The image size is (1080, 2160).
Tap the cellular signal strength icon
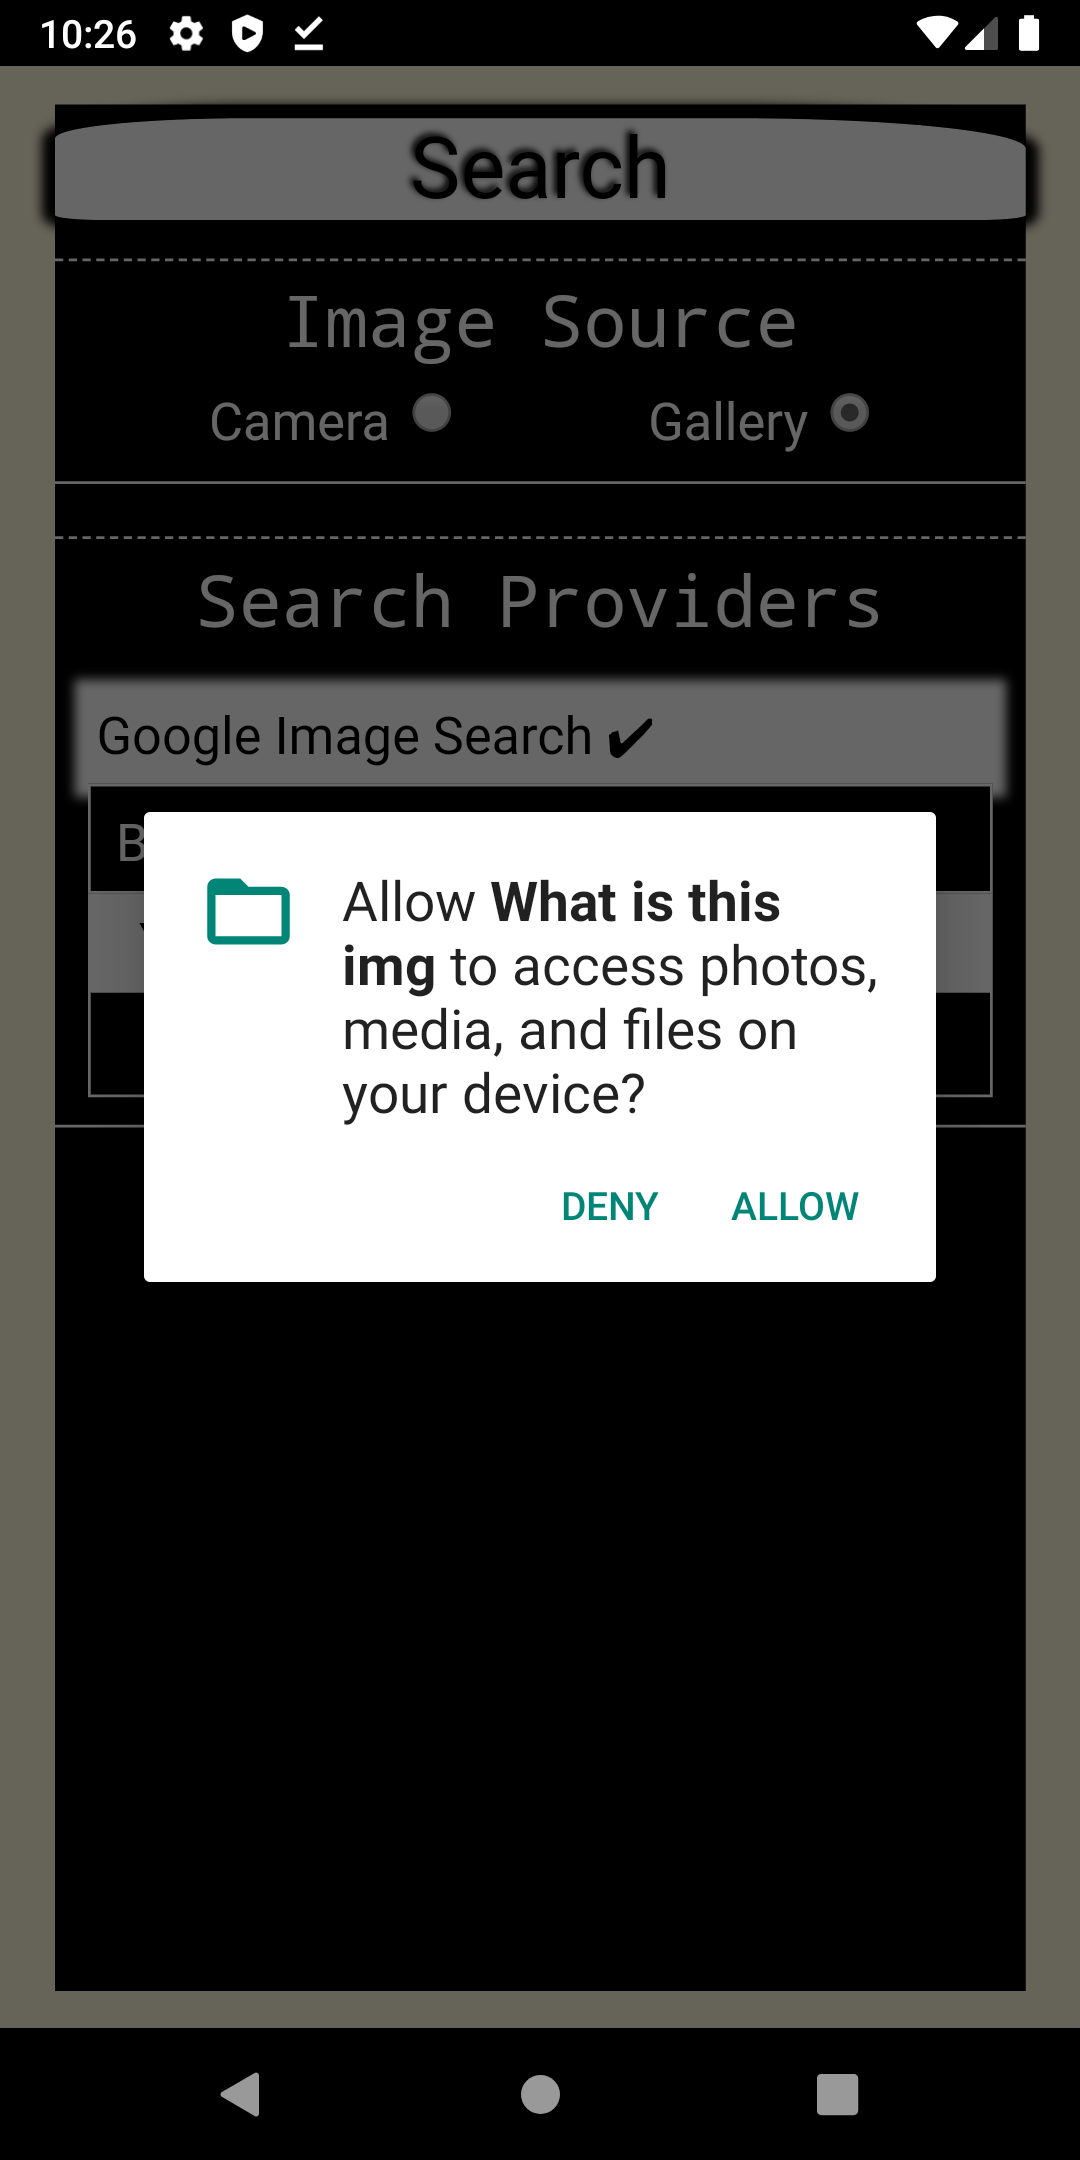[982, 34]
